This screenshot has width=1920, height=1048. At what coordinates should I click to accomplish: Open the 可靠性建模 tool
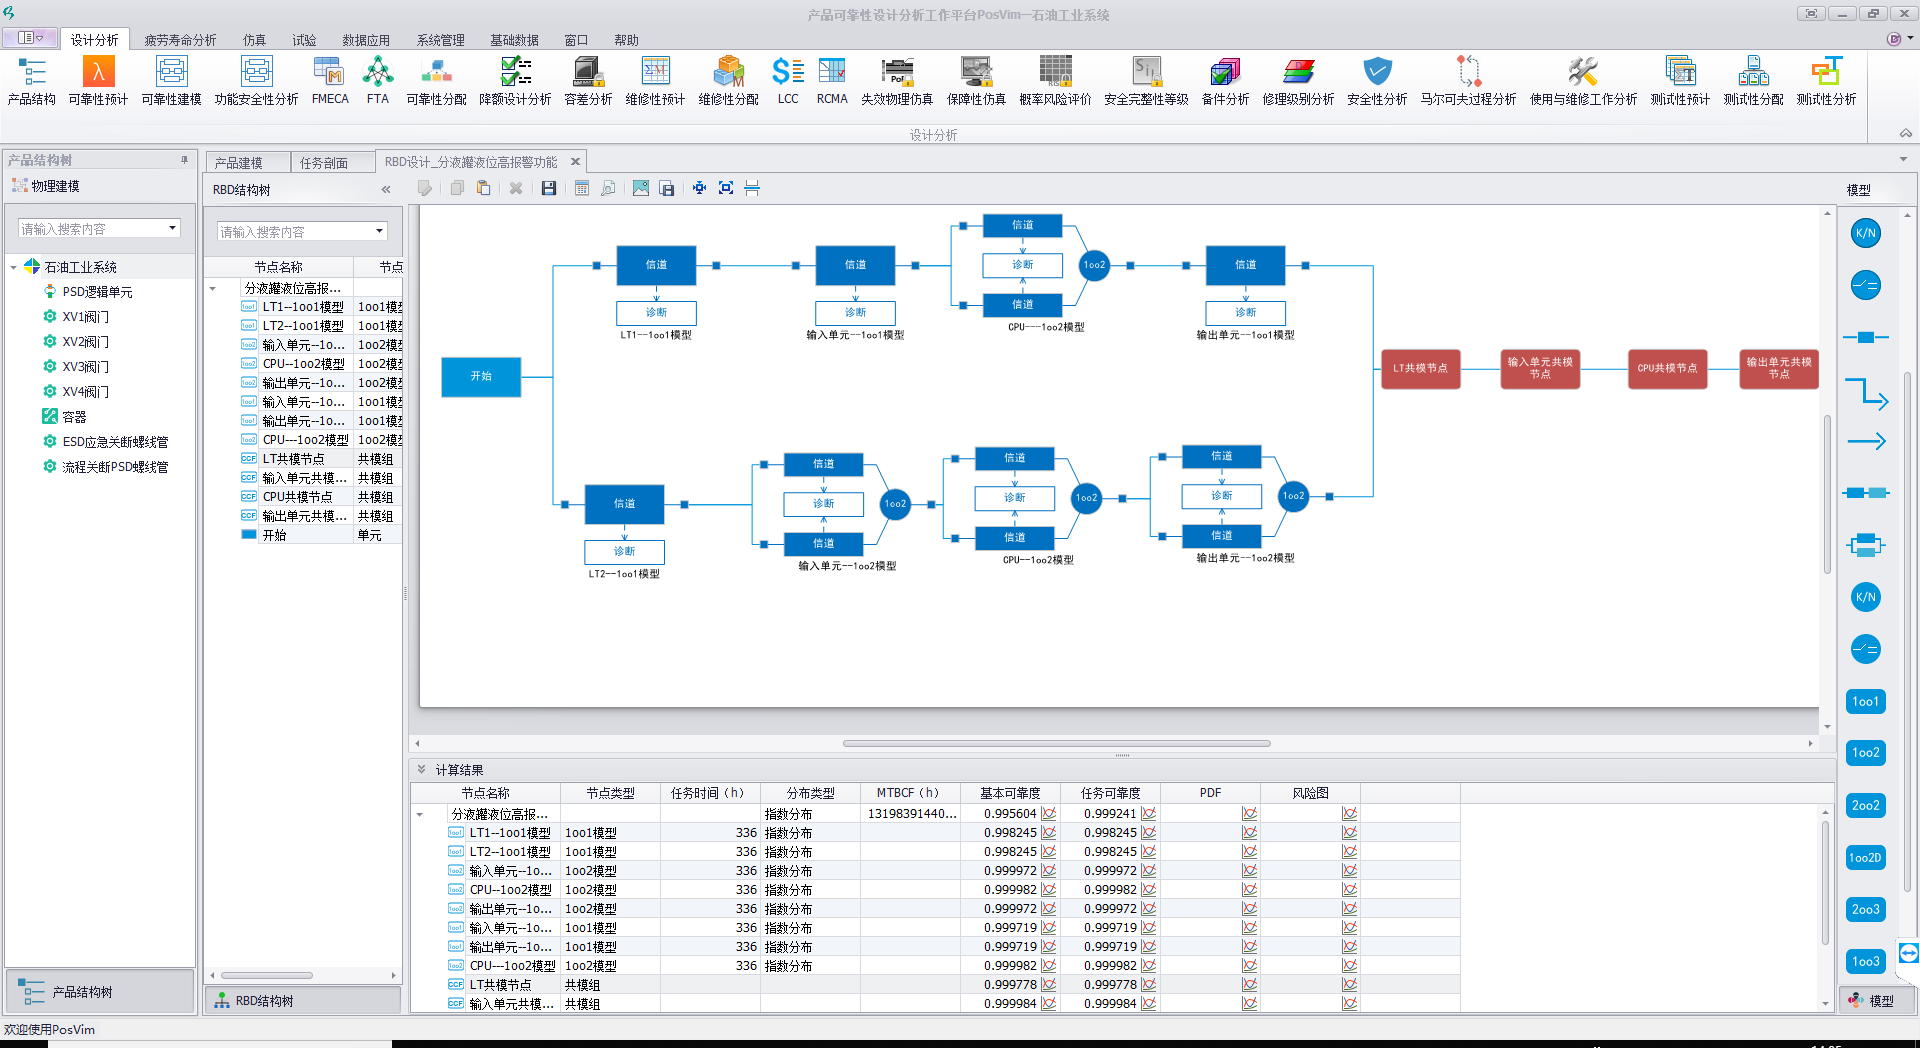point(171,81)
